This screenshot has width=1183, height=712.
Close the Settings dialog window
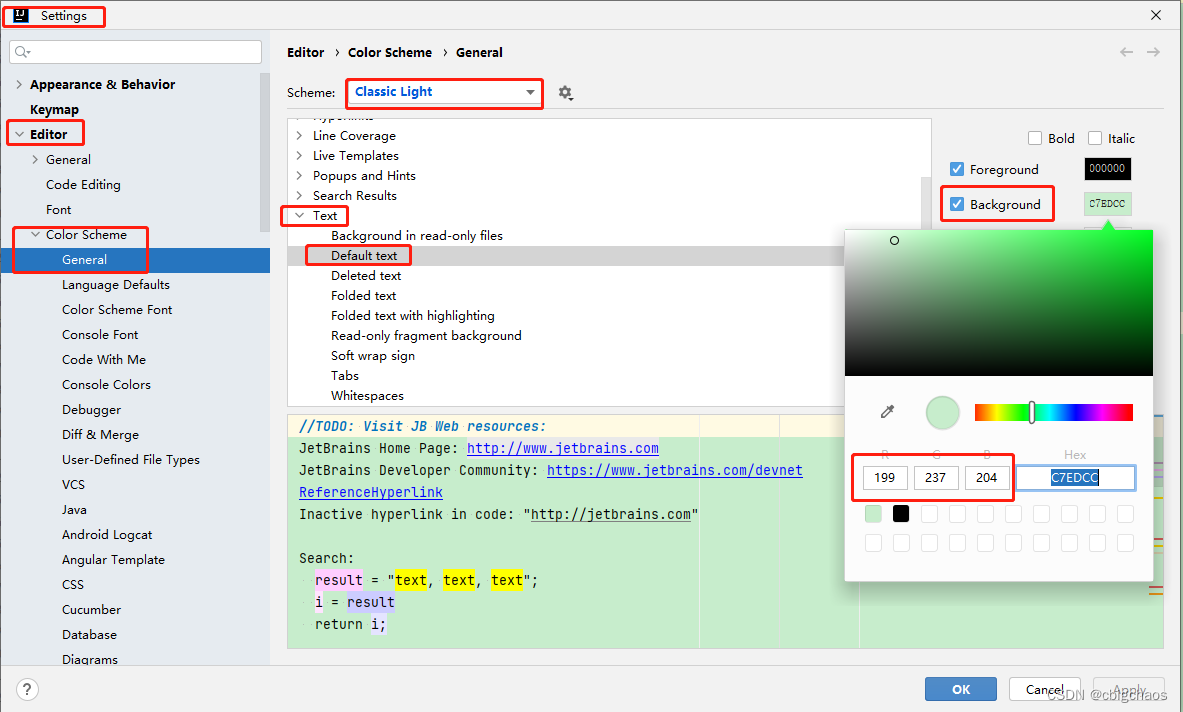click(x=1155, y=15)
